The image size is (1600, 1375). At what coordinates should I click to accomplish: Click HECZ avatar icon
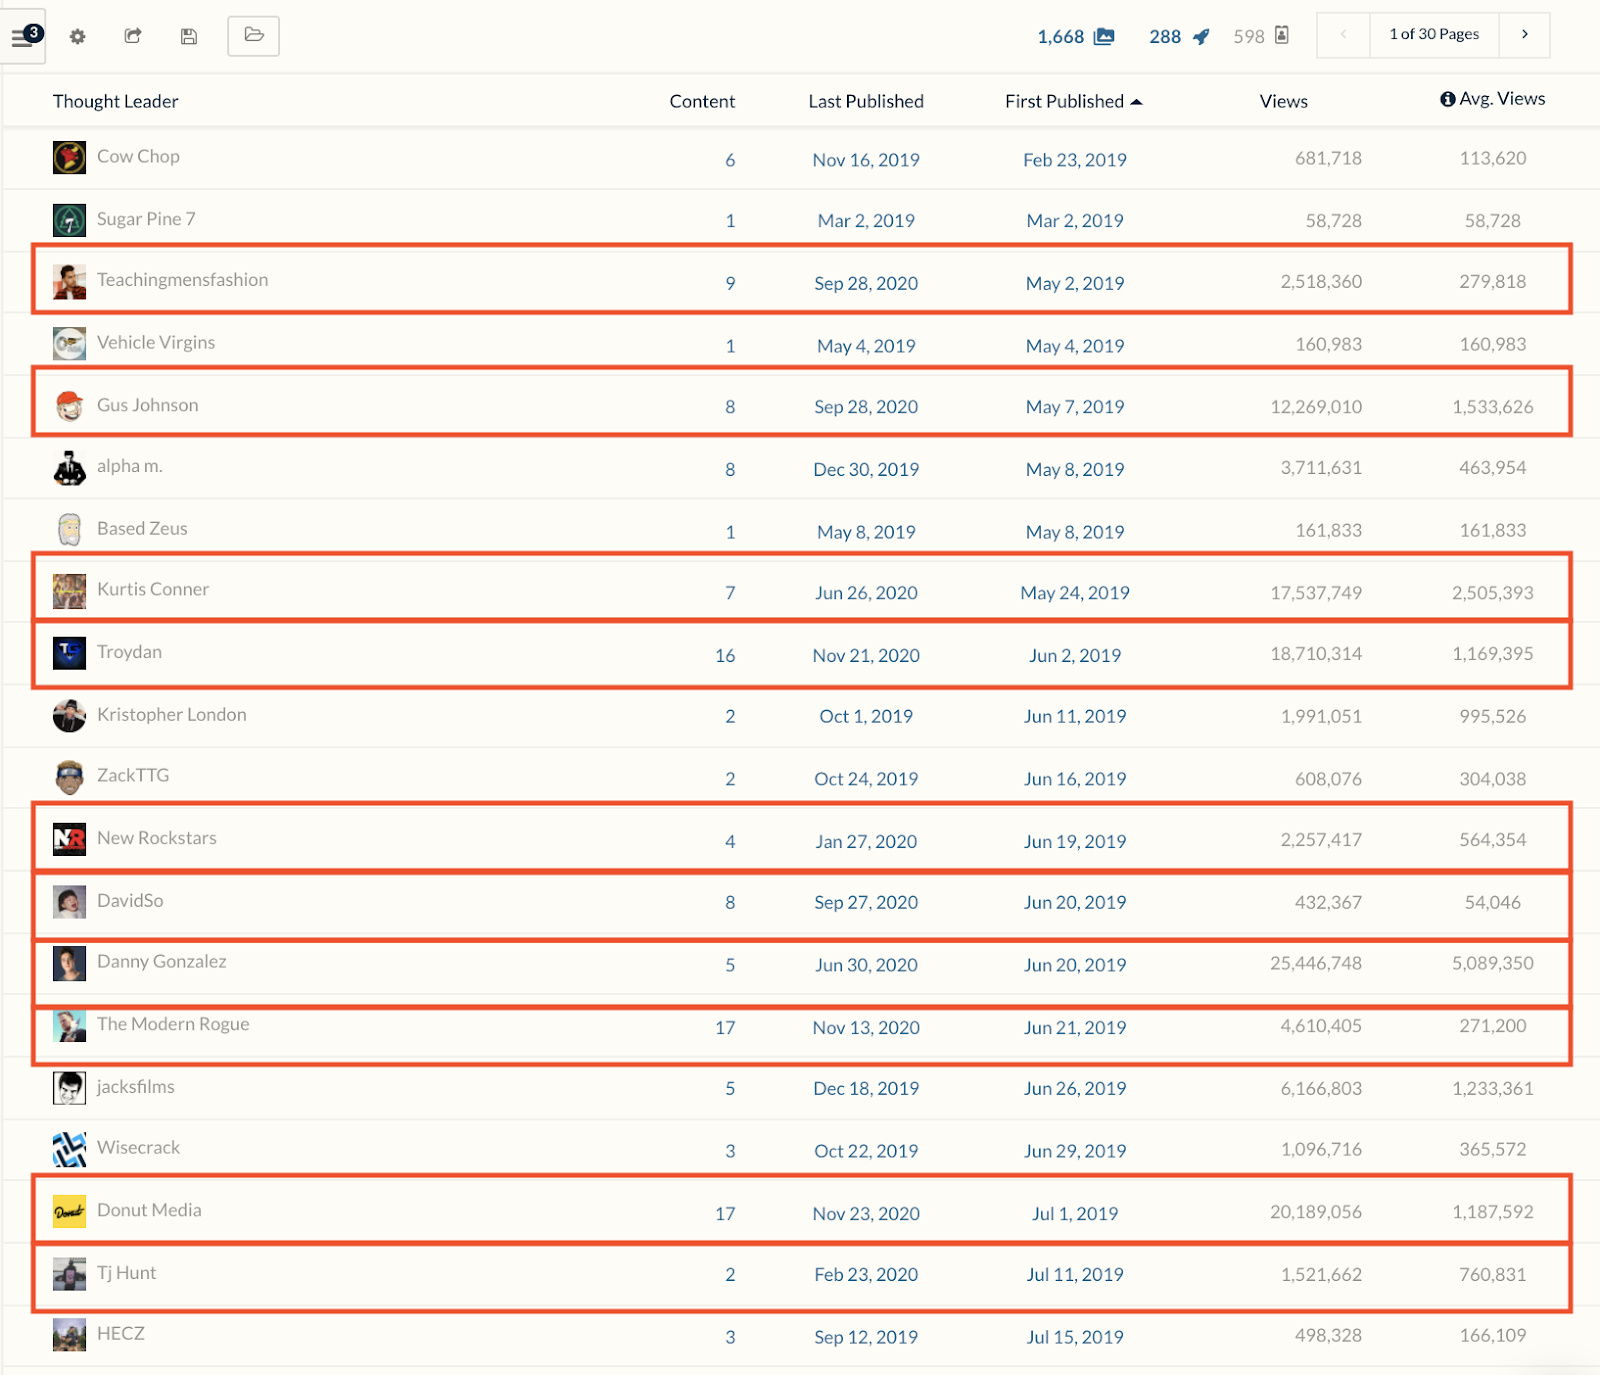point(69,1335)
